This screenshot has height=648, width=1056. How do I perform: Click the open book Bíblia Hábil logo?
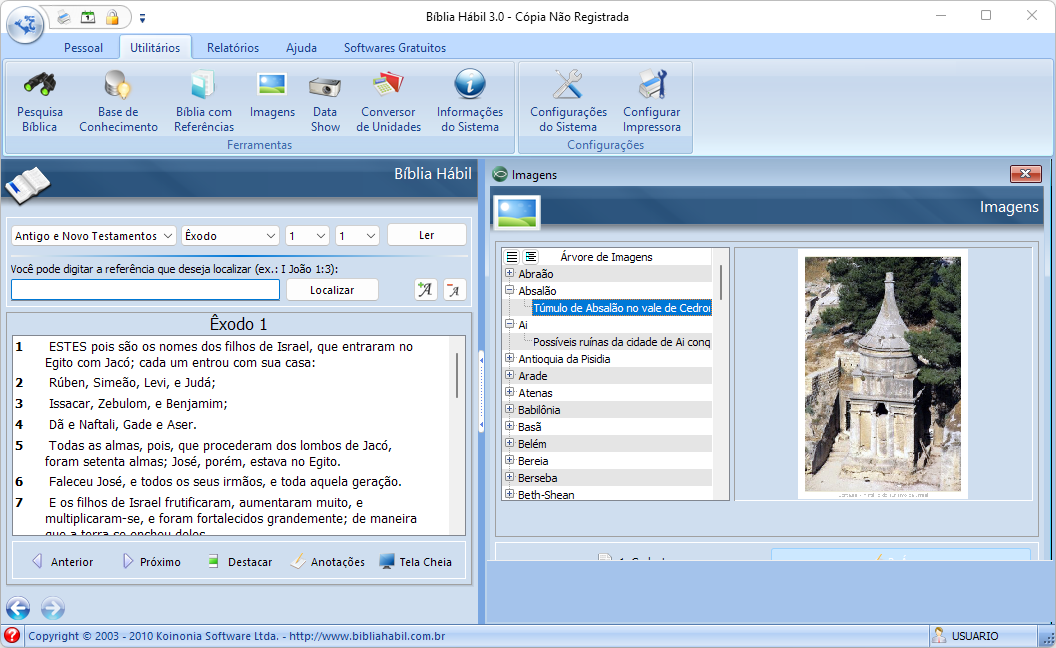click(x=27, y=185)
